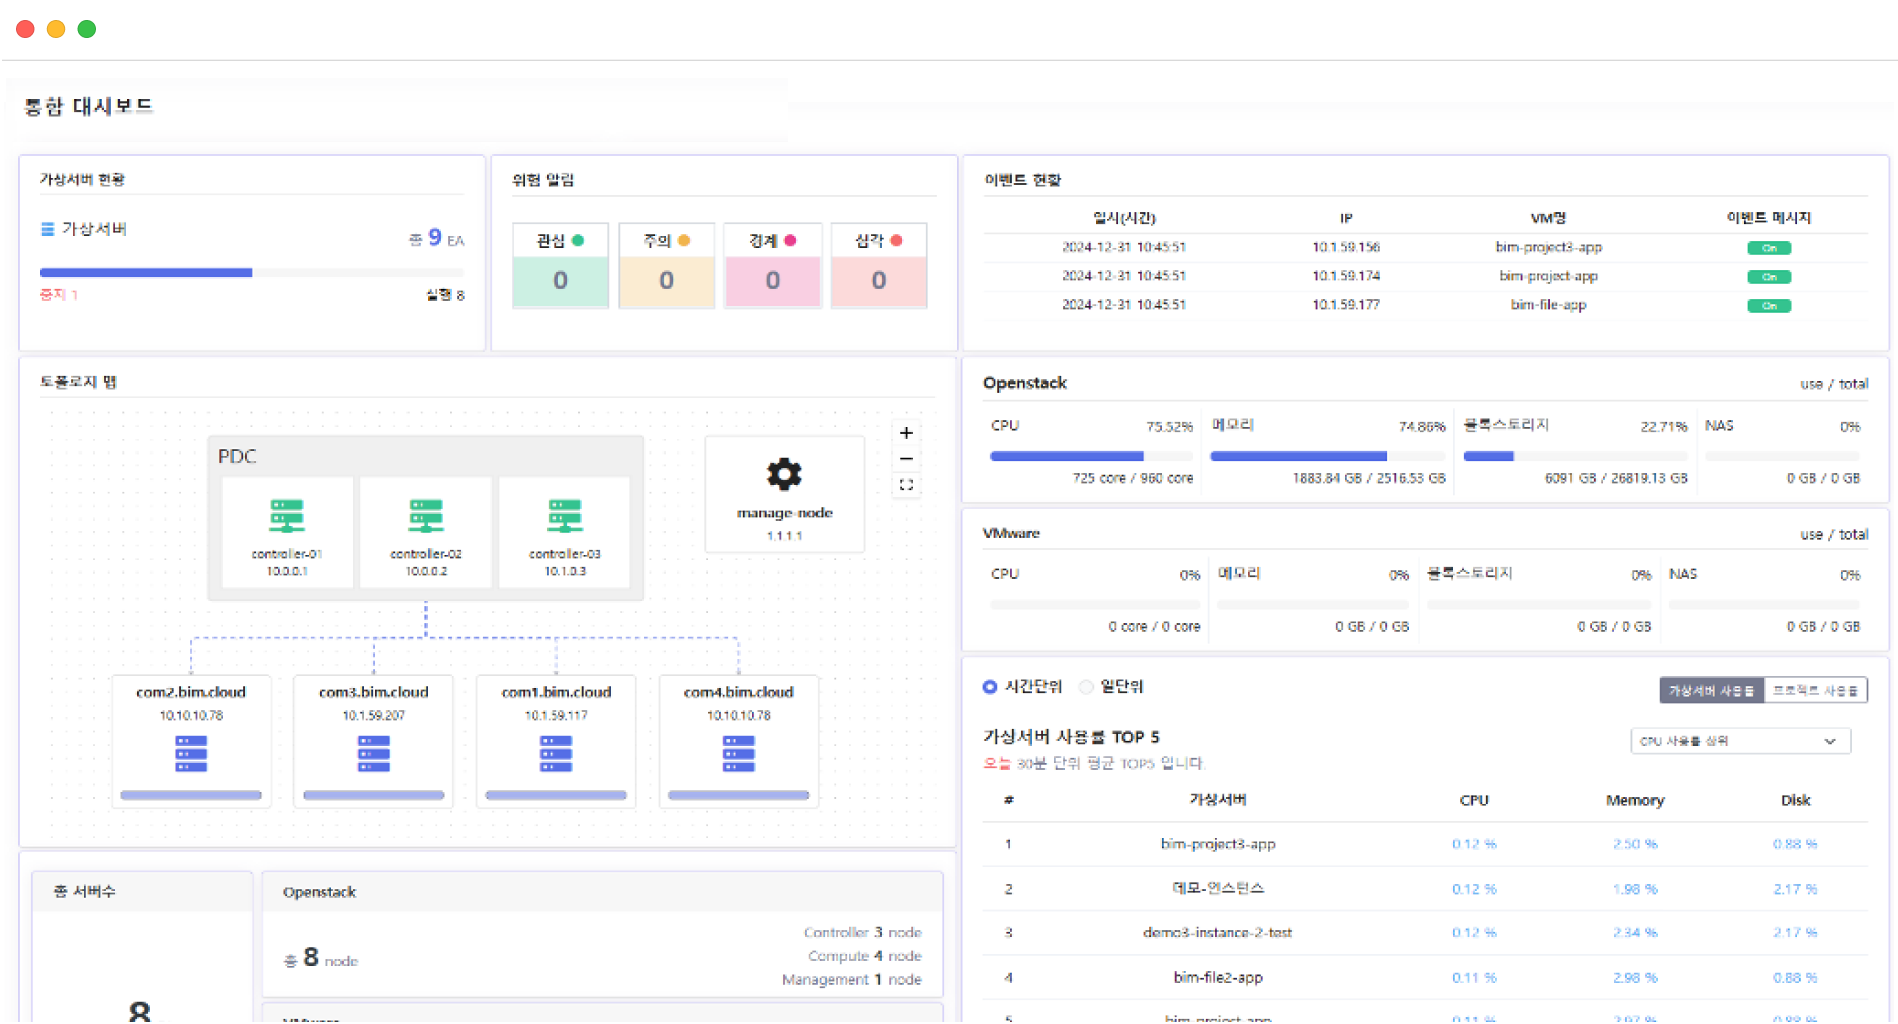Image resolution: width=1898 pixels, height=1024 pixels.
Task: Click the IP column header in events
Action: (1346, 218)
